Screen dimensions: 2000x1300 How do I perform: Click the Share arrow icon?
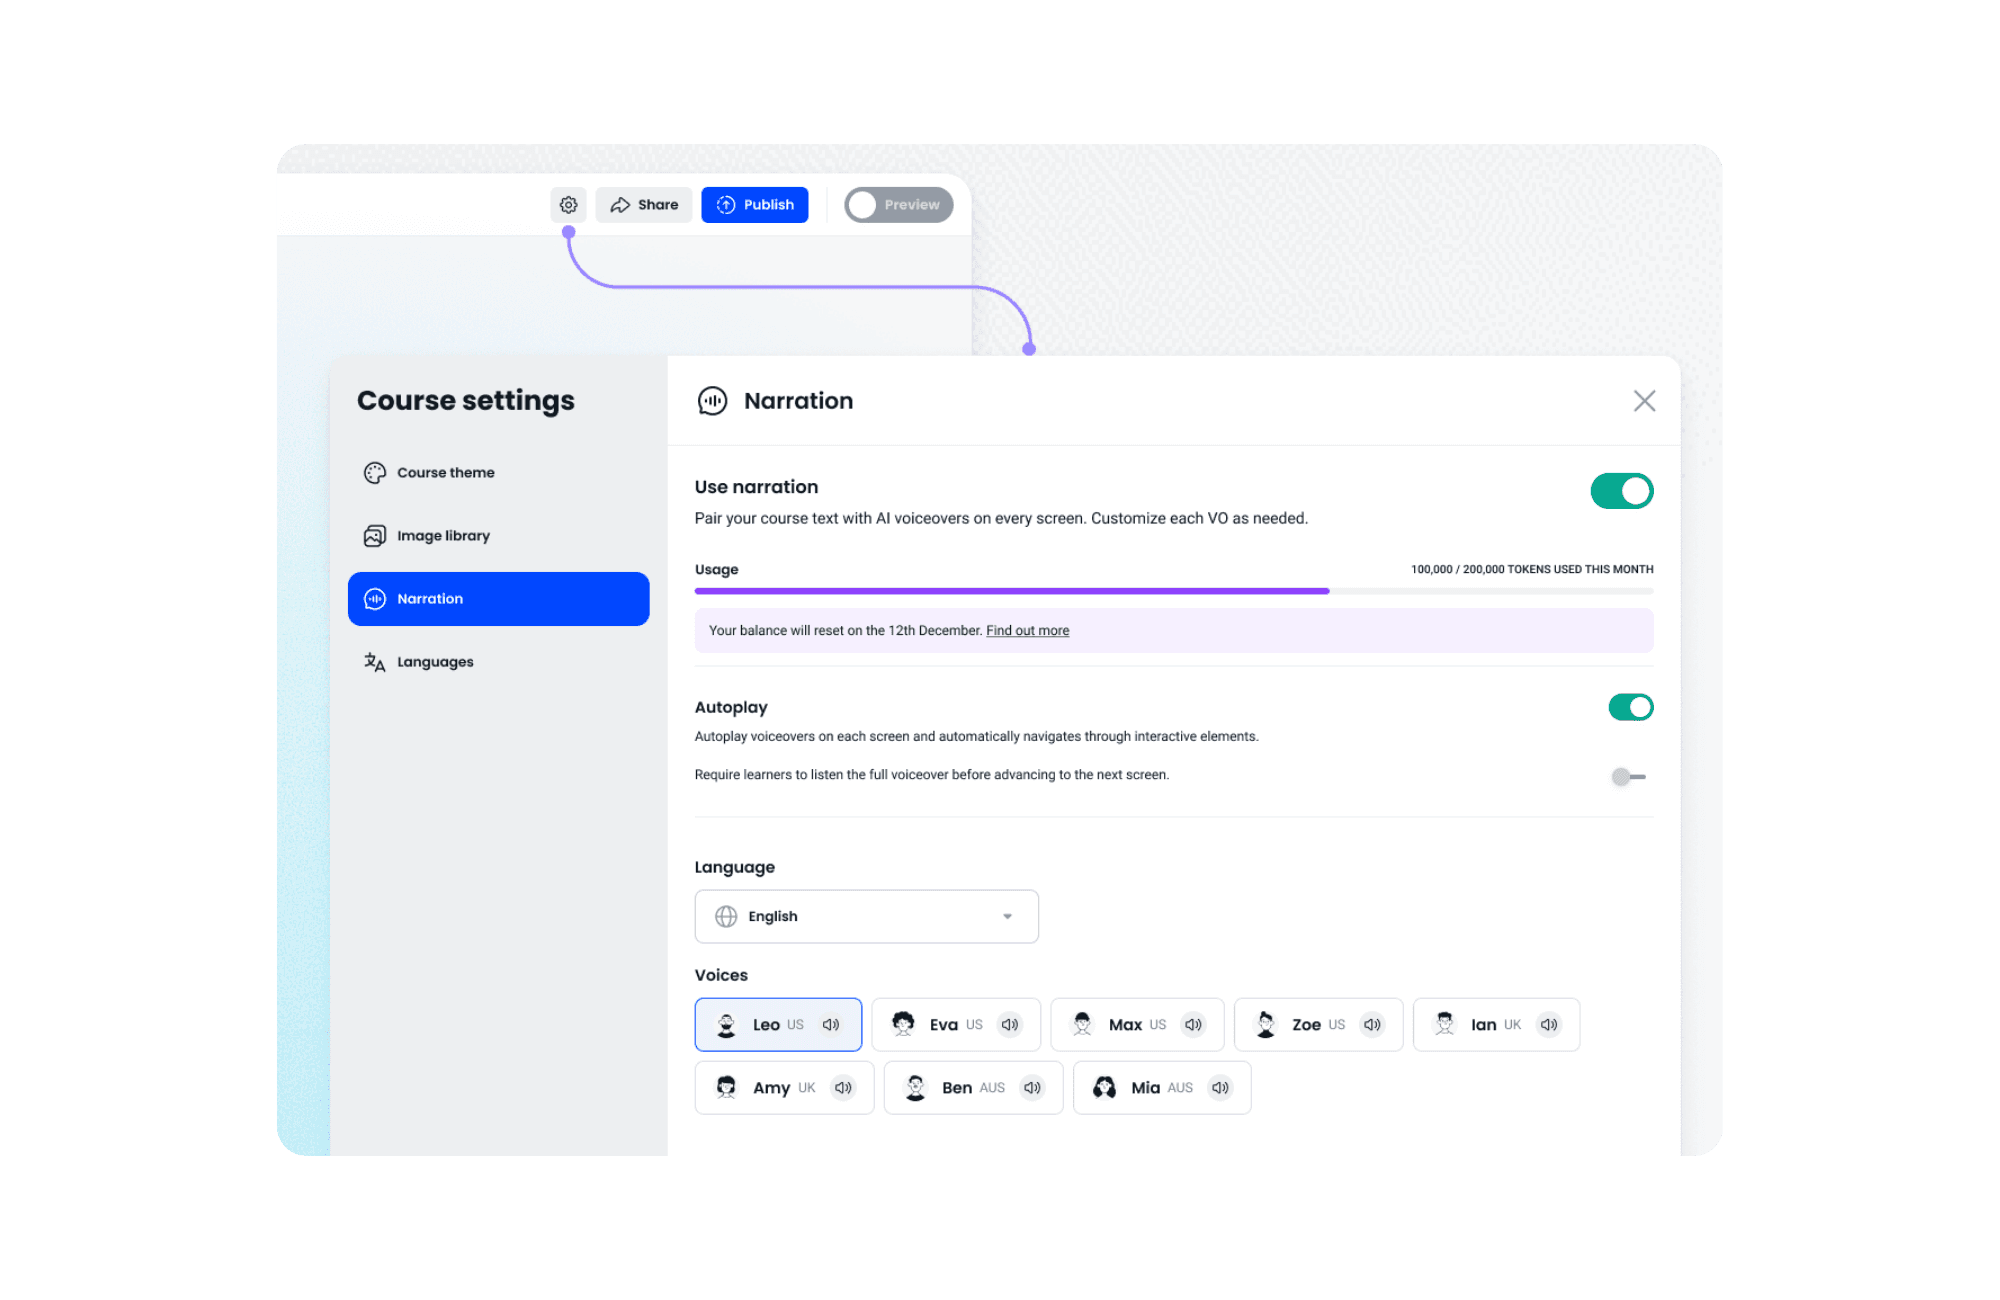pos(620,204)
